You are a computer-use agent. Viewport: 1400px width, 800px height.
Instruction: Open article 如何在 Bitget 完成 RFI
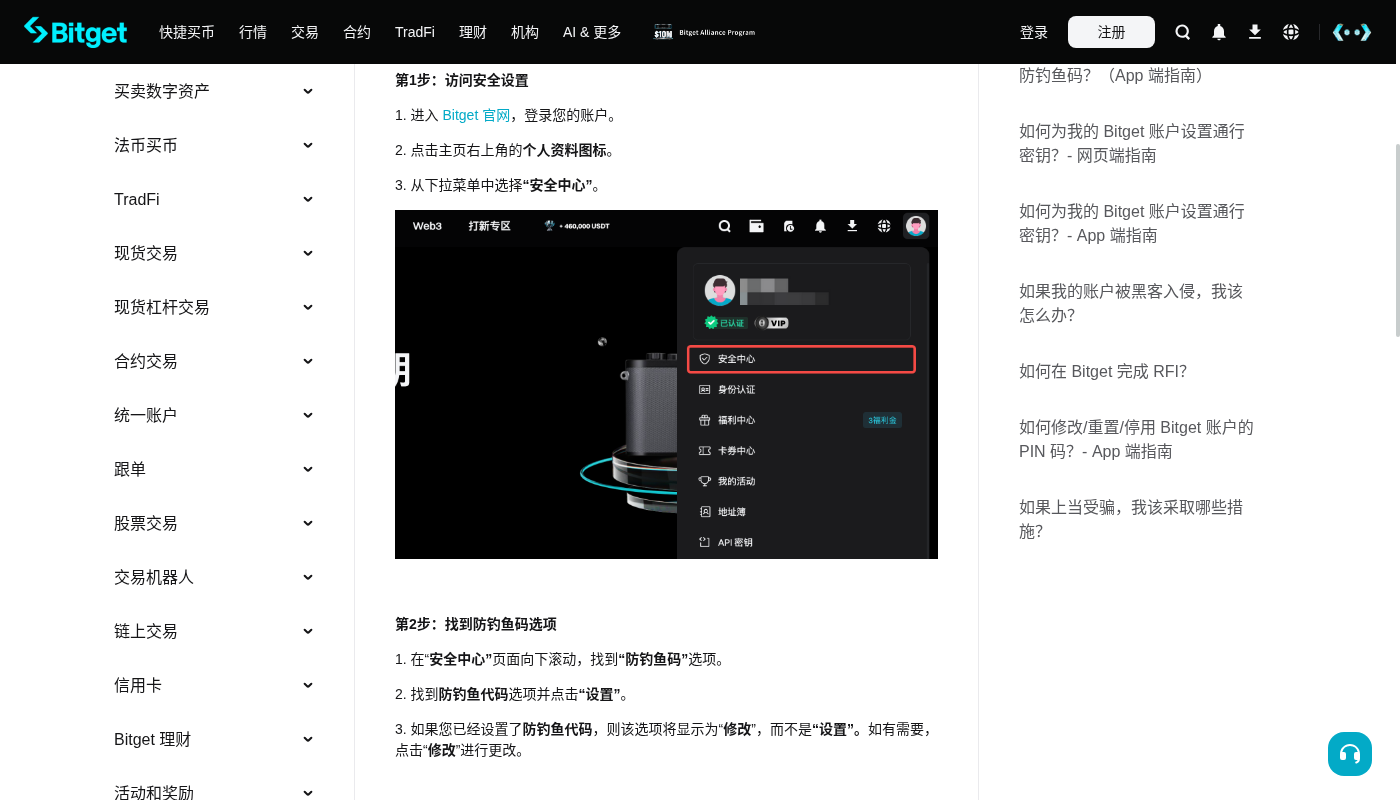[1103, 371]
